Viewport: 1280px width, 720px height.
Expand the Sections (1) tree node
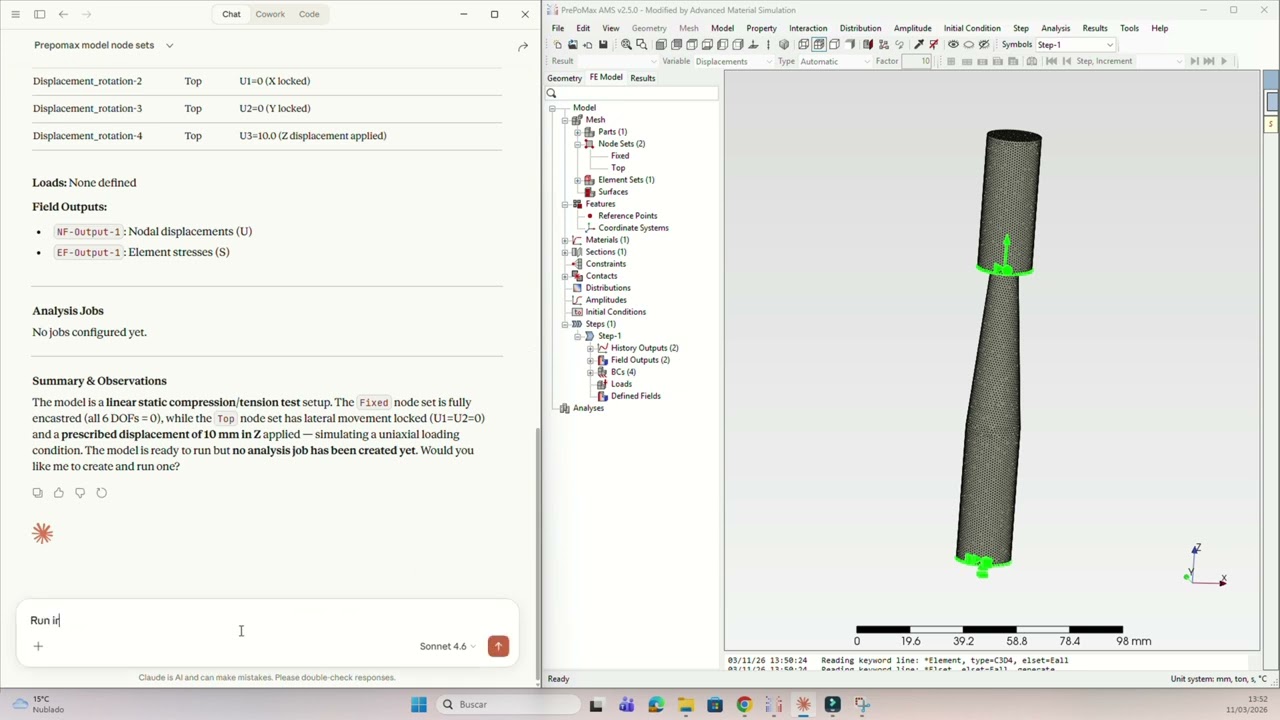click(x=565, y=252)
